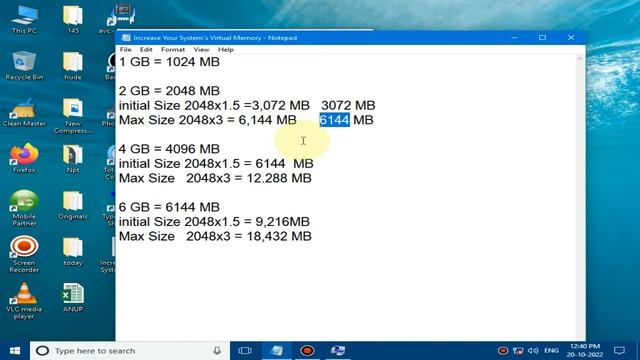Open the View menu

click(201, 49)
